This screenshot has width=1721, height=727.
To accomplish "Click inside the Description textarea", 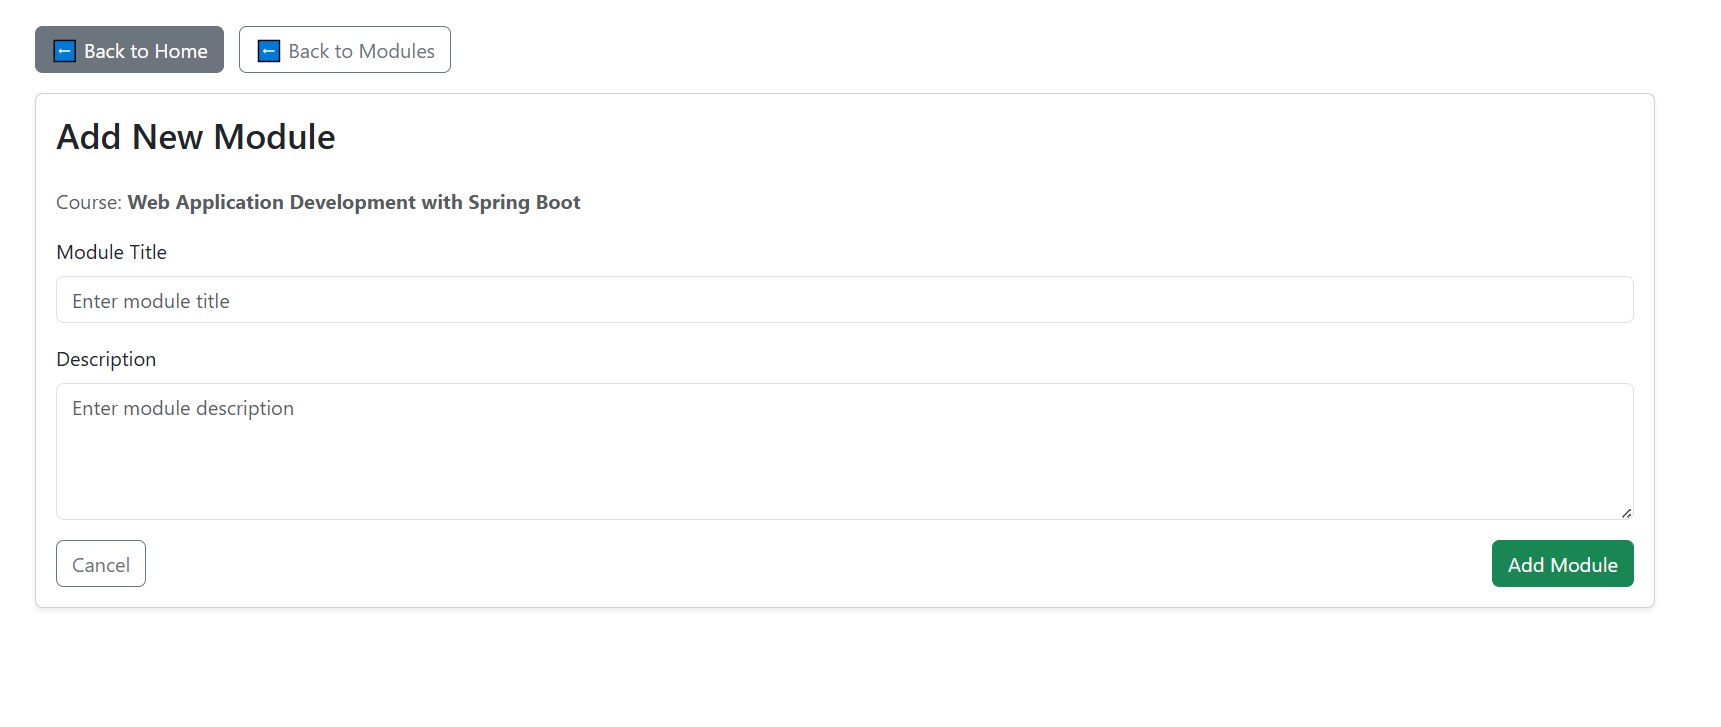I will click(844, 450).
